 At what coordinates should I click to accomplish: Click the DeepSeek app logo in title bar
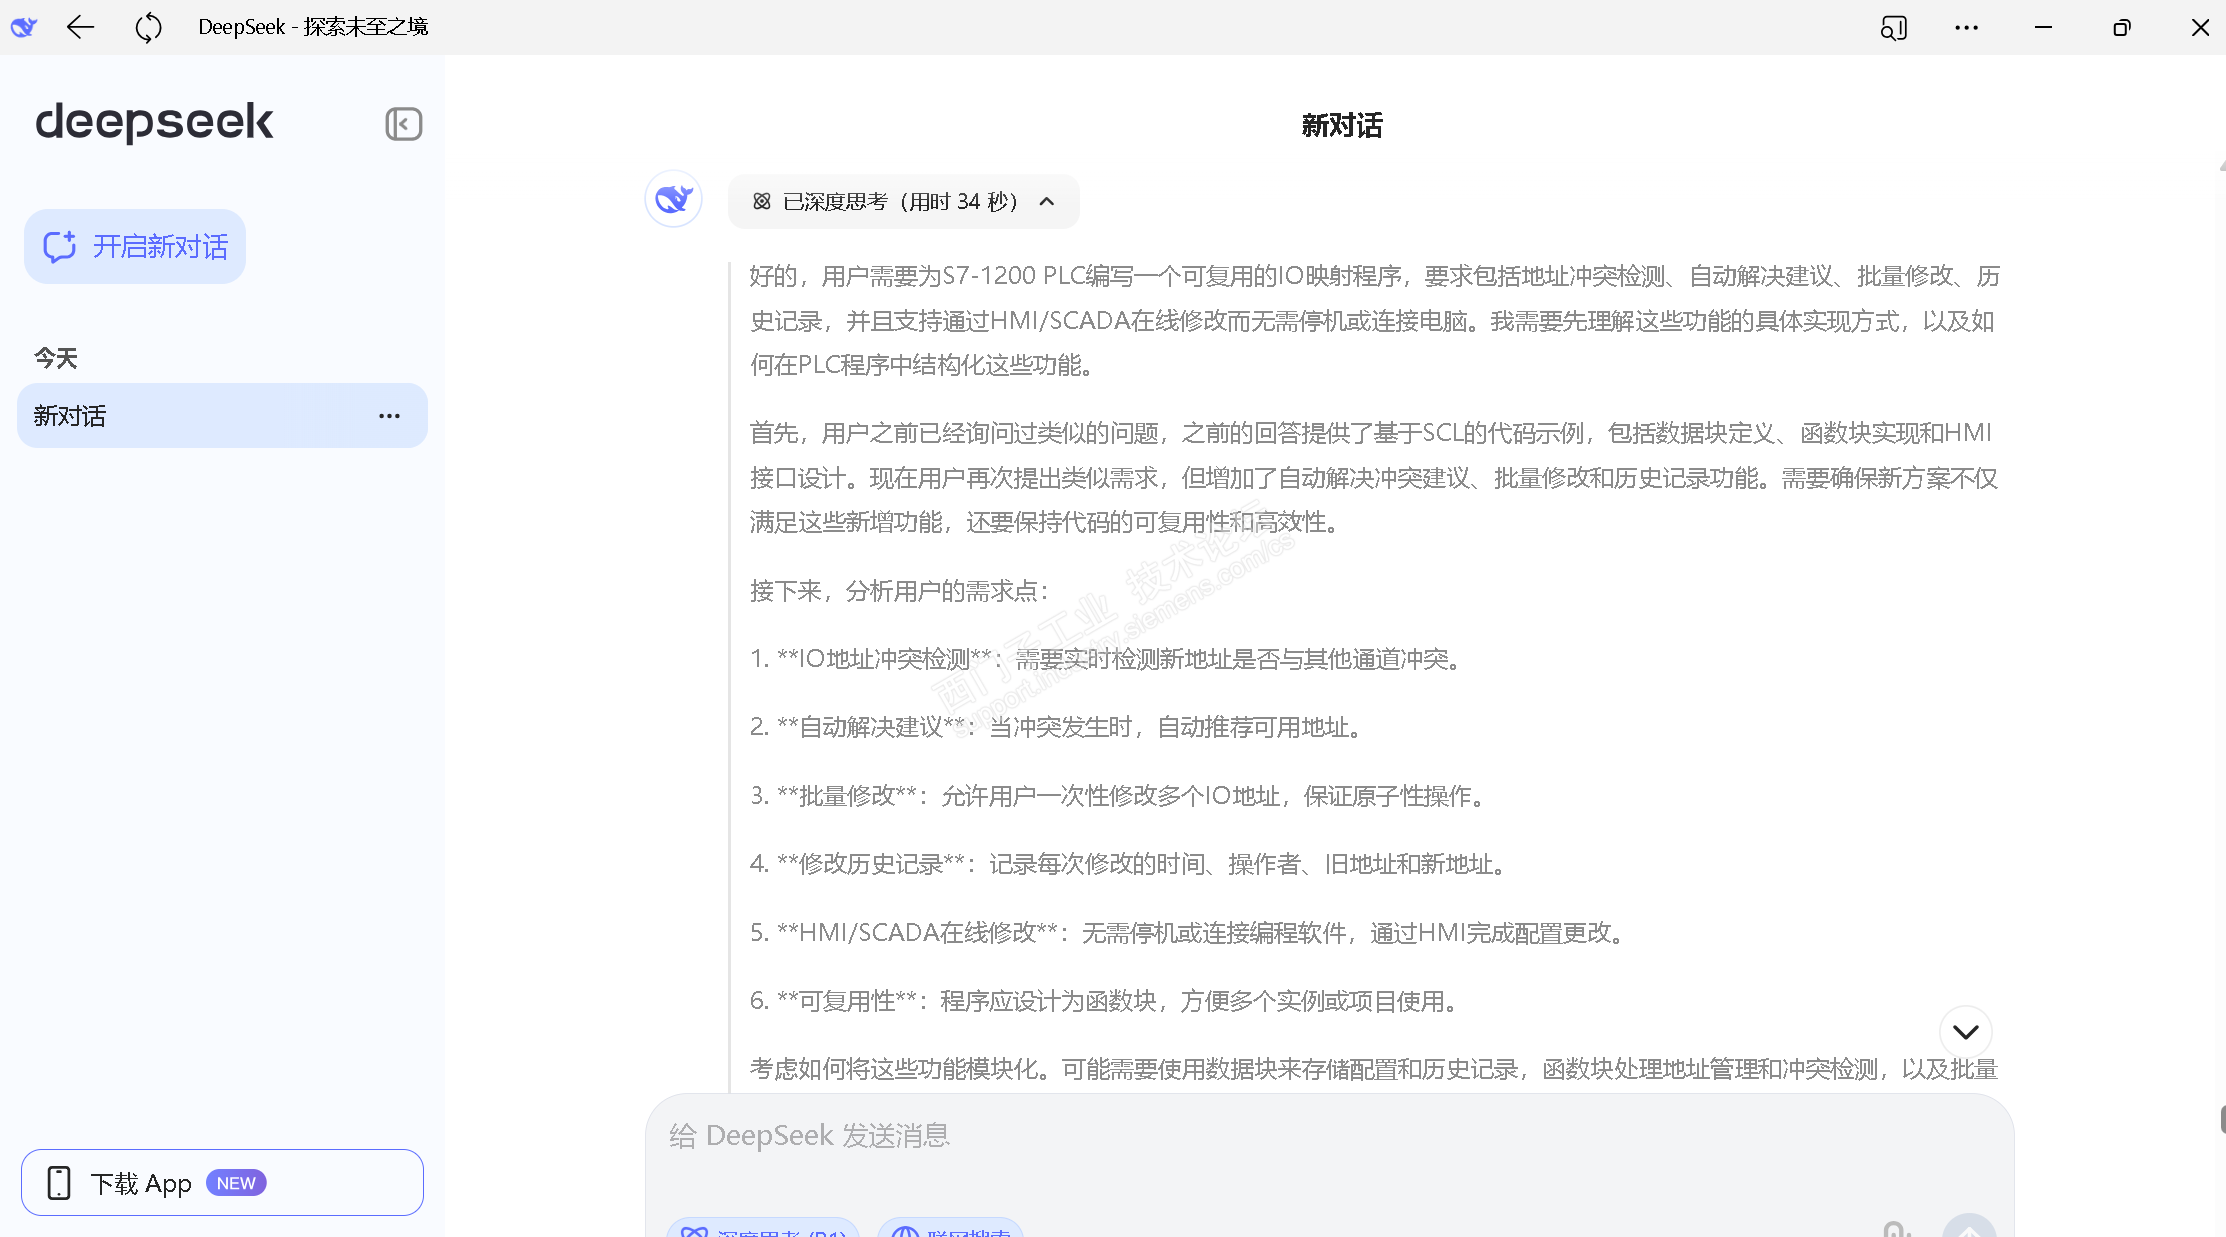(24, 27)
